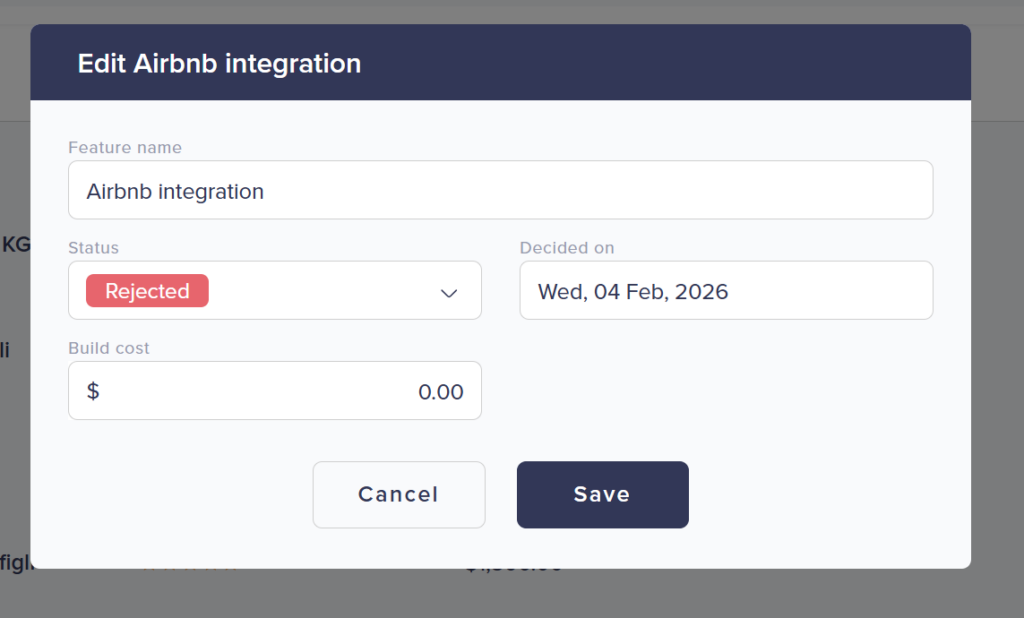Expand Status using the chevron arrow
Screen dimensions: 1024x618
click(x=449, y=293)
